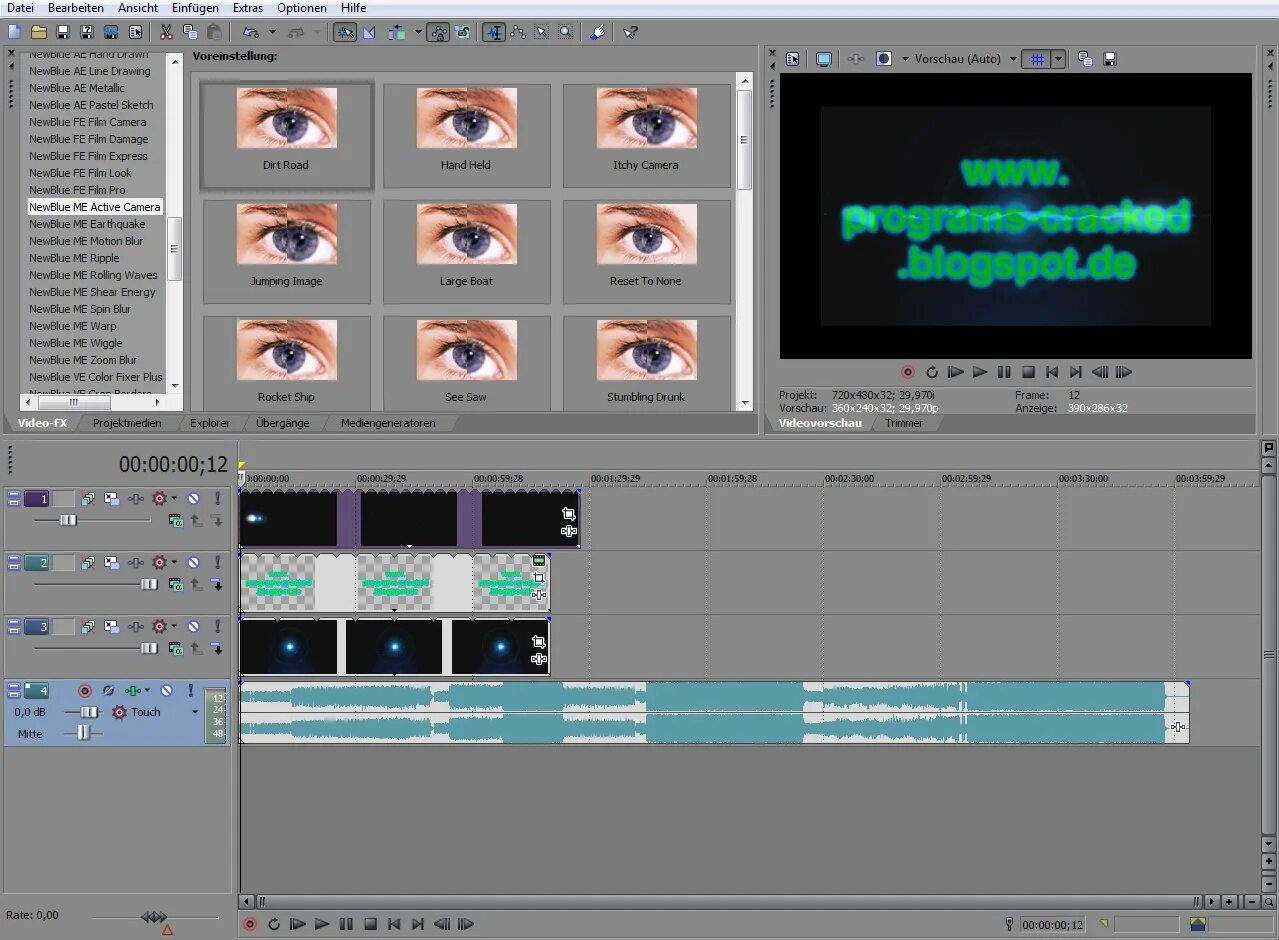Image resolution: width=1279 pixels, height=940 pixels.
Task: Copy the preview snapshot to the clipboard
Action: (1085, 59)
